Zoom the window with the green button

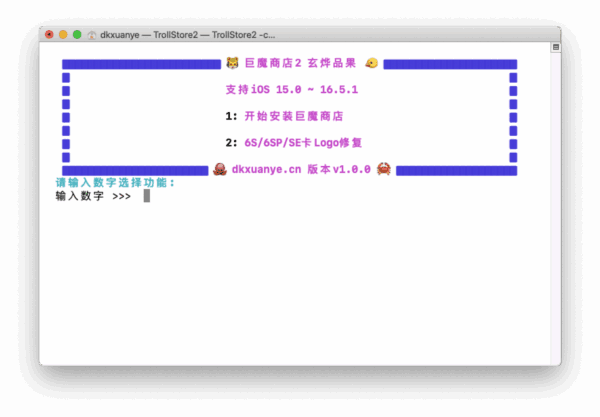click(x=77, y=34)
